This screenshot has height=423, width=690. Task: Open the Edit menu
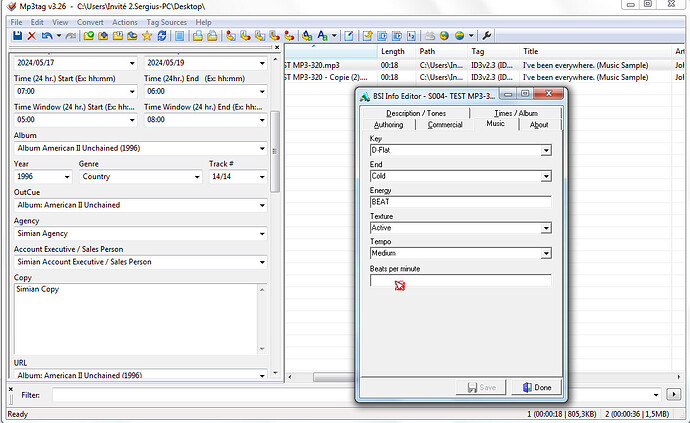pos(37,22)
